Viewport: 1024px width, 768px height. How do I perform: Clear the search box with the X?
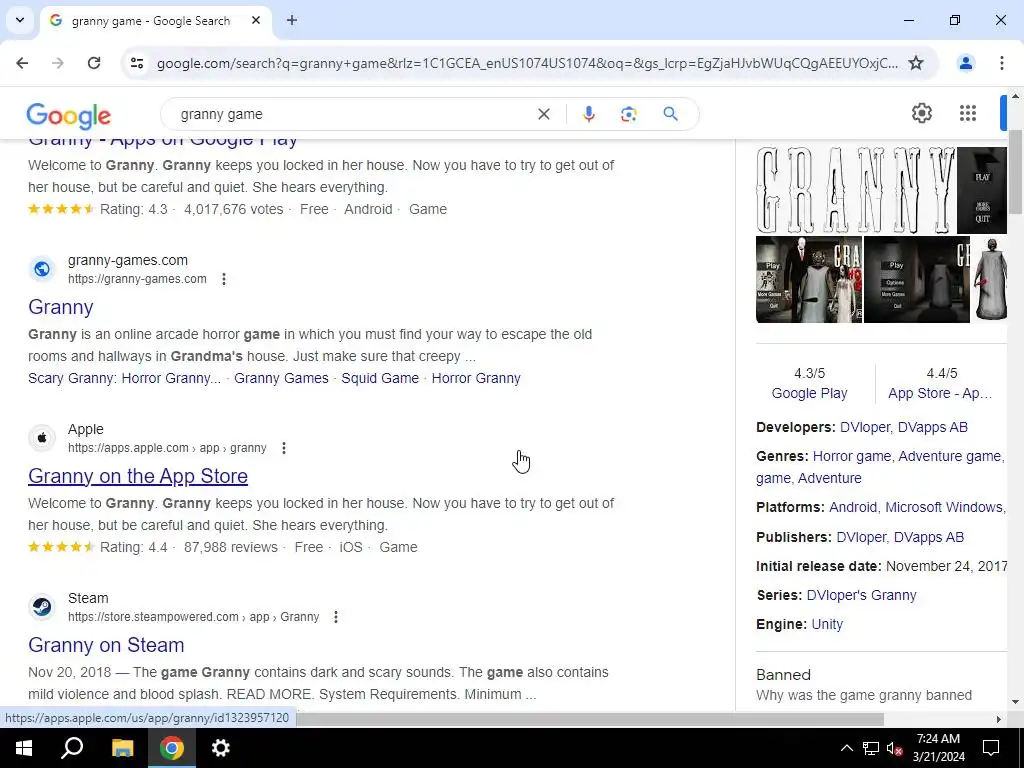point(543,114)
